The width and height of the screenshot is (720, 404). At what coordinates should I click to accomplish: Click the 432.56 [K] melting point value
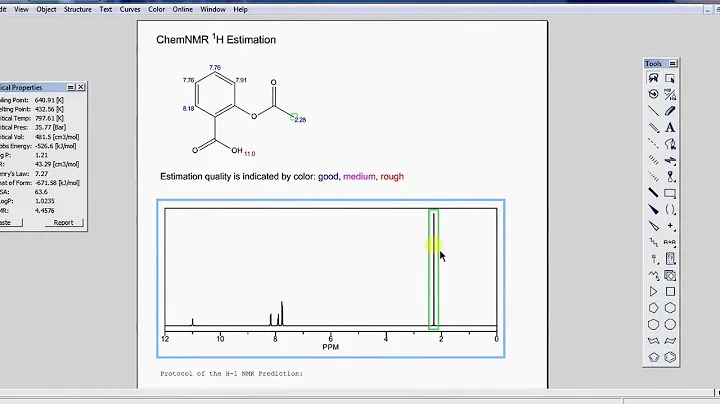click(49, 109)
